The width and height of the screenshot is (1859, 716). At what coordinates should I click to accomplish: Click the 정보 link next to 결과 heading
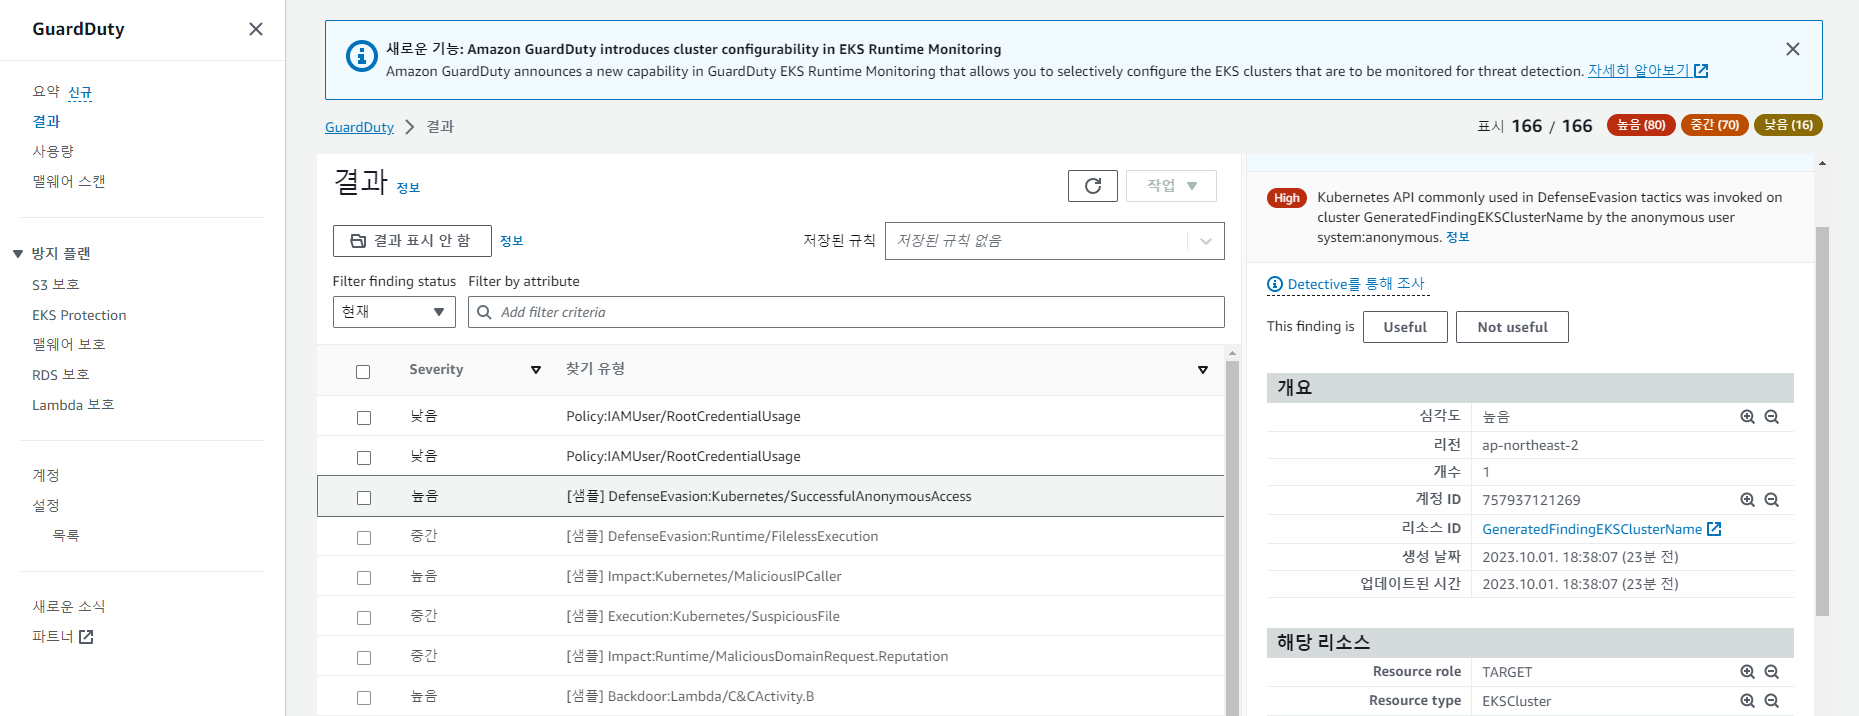(x=408, y=188)
